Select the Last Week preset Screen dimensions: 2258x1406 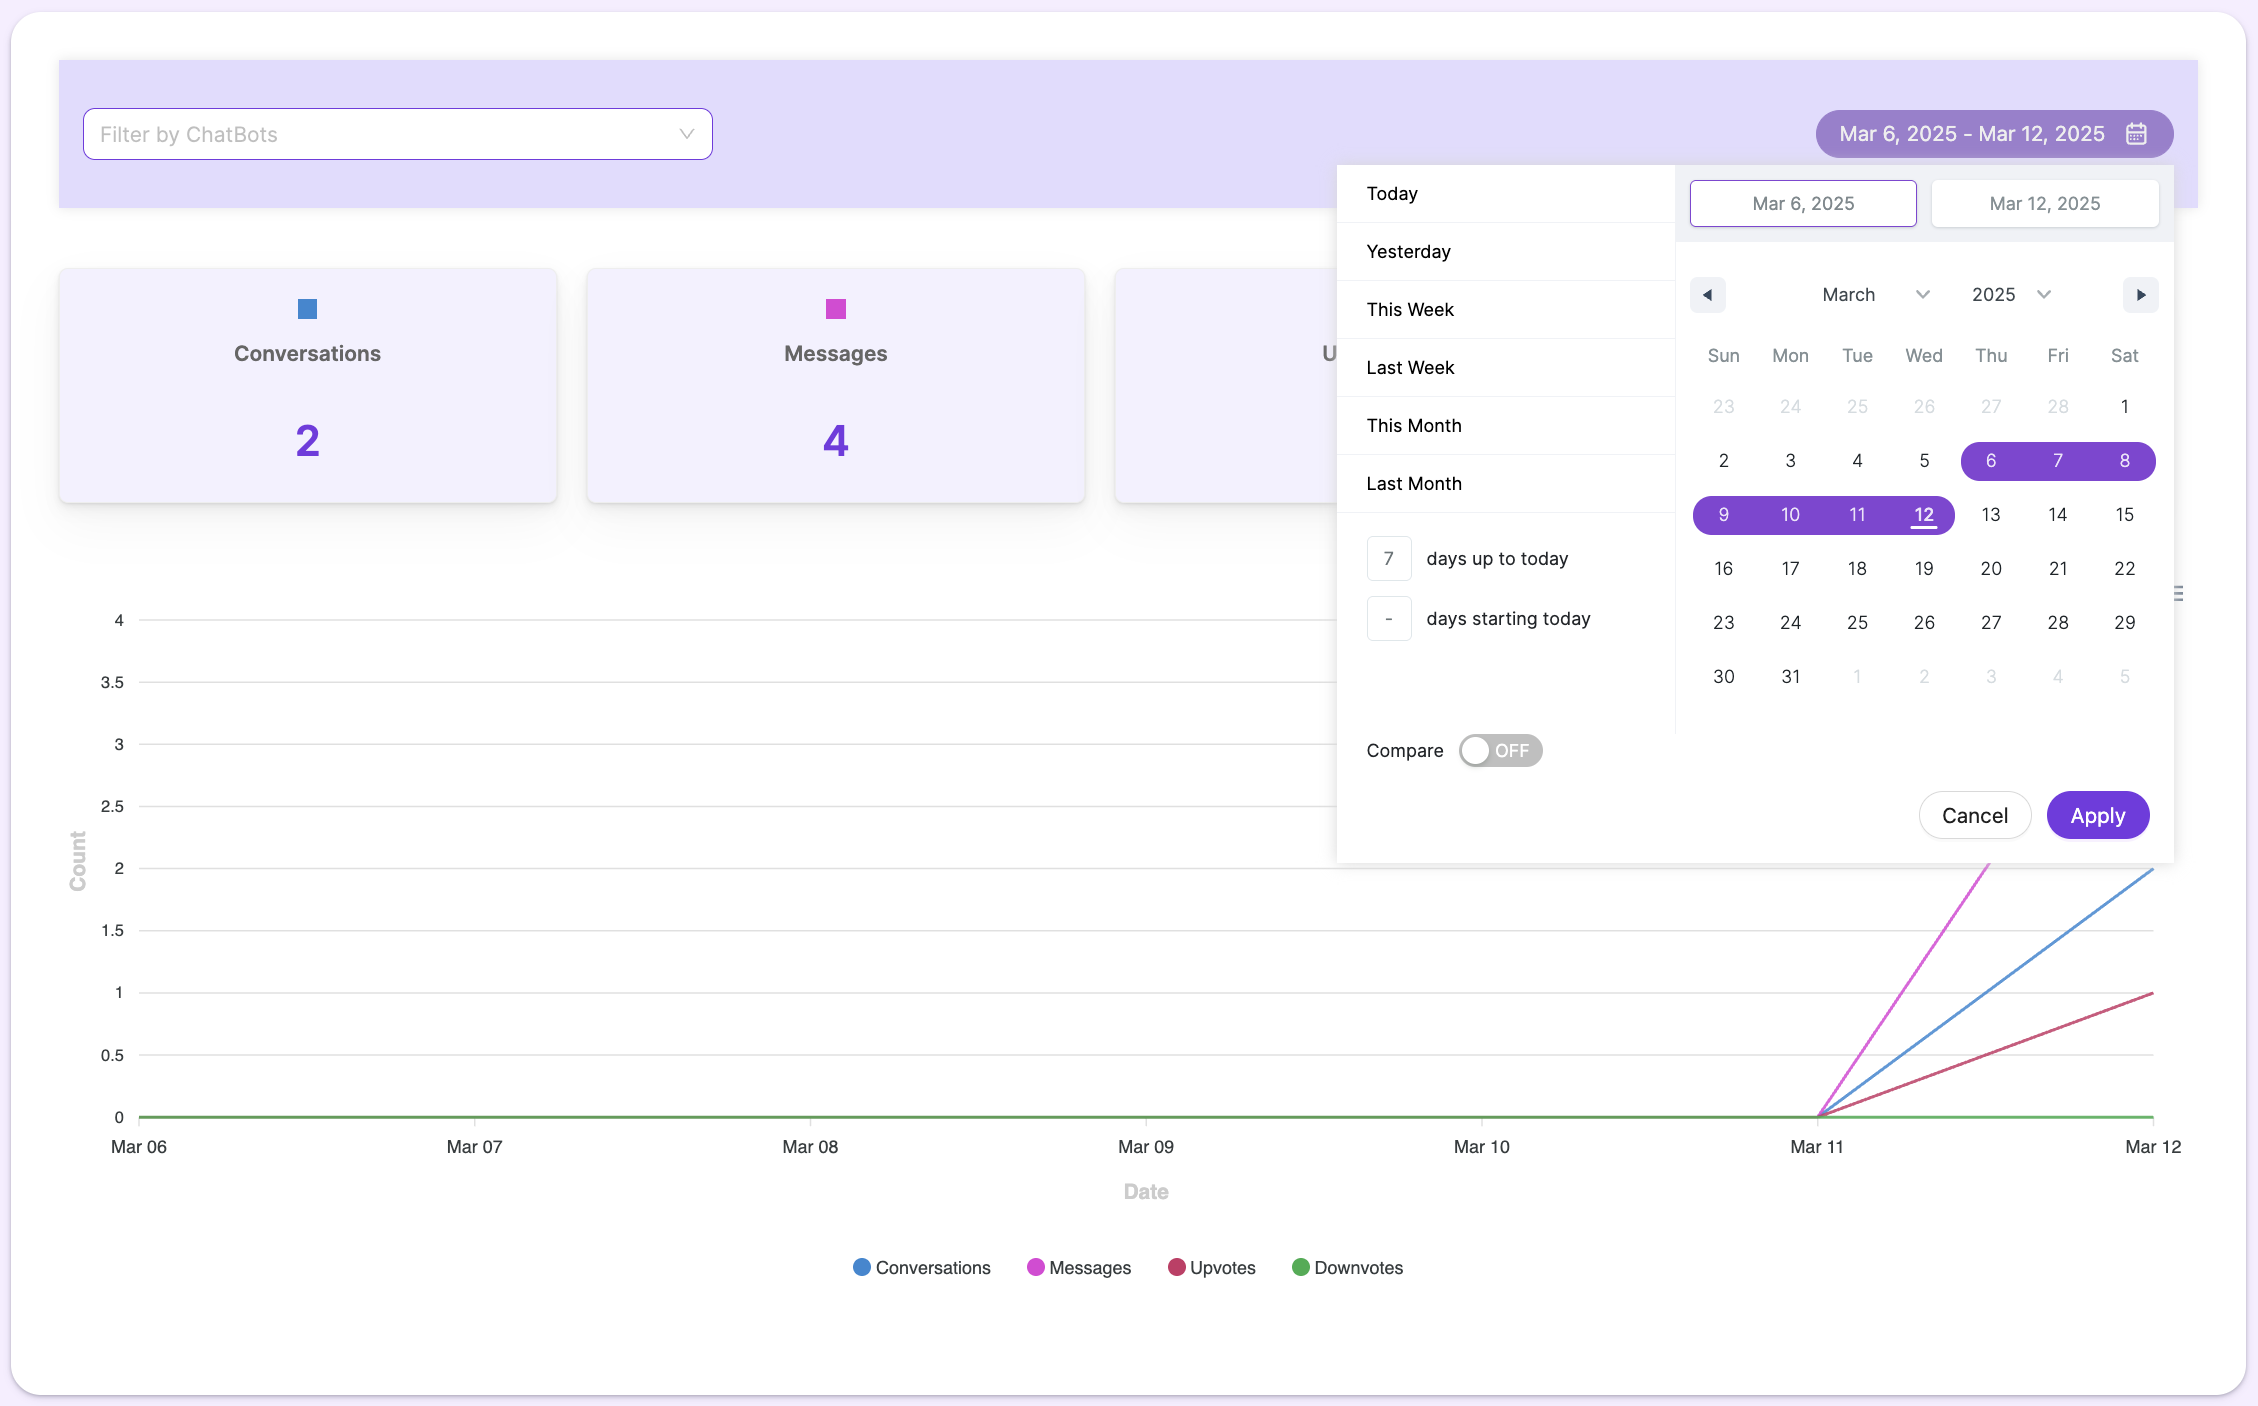(x=1410, y=368)
